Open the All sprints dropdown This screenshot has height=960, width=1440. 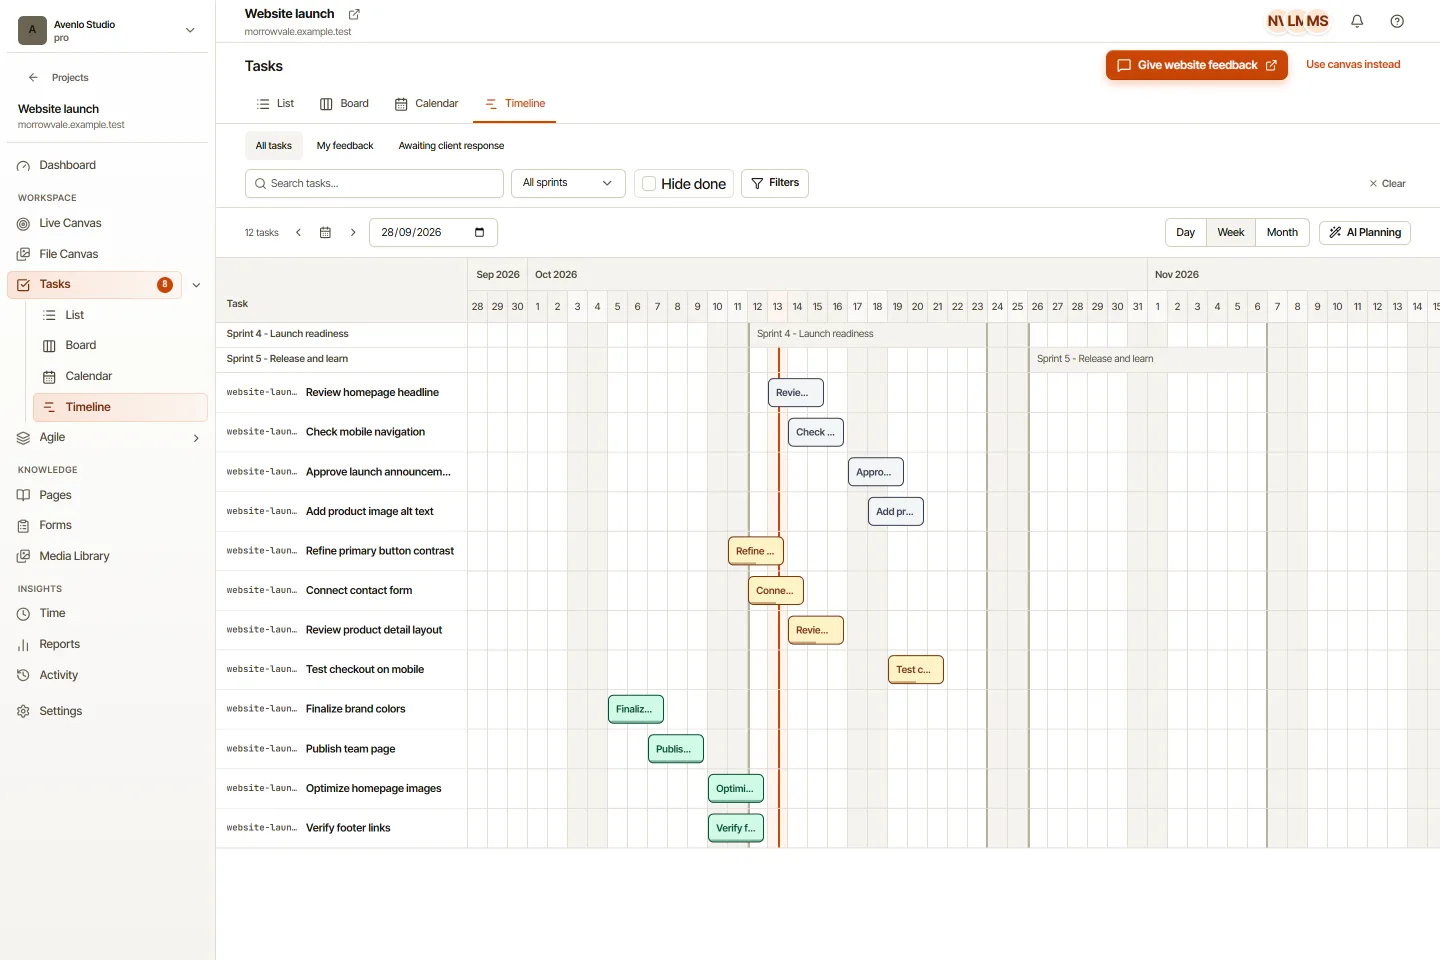coord(568,183)
